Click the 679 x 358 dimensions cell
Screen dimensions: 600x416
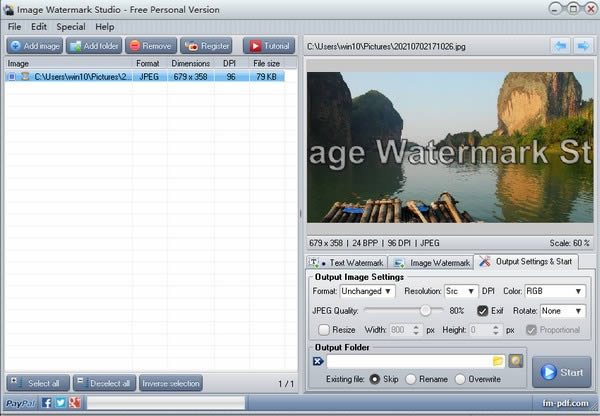[190, 77]
